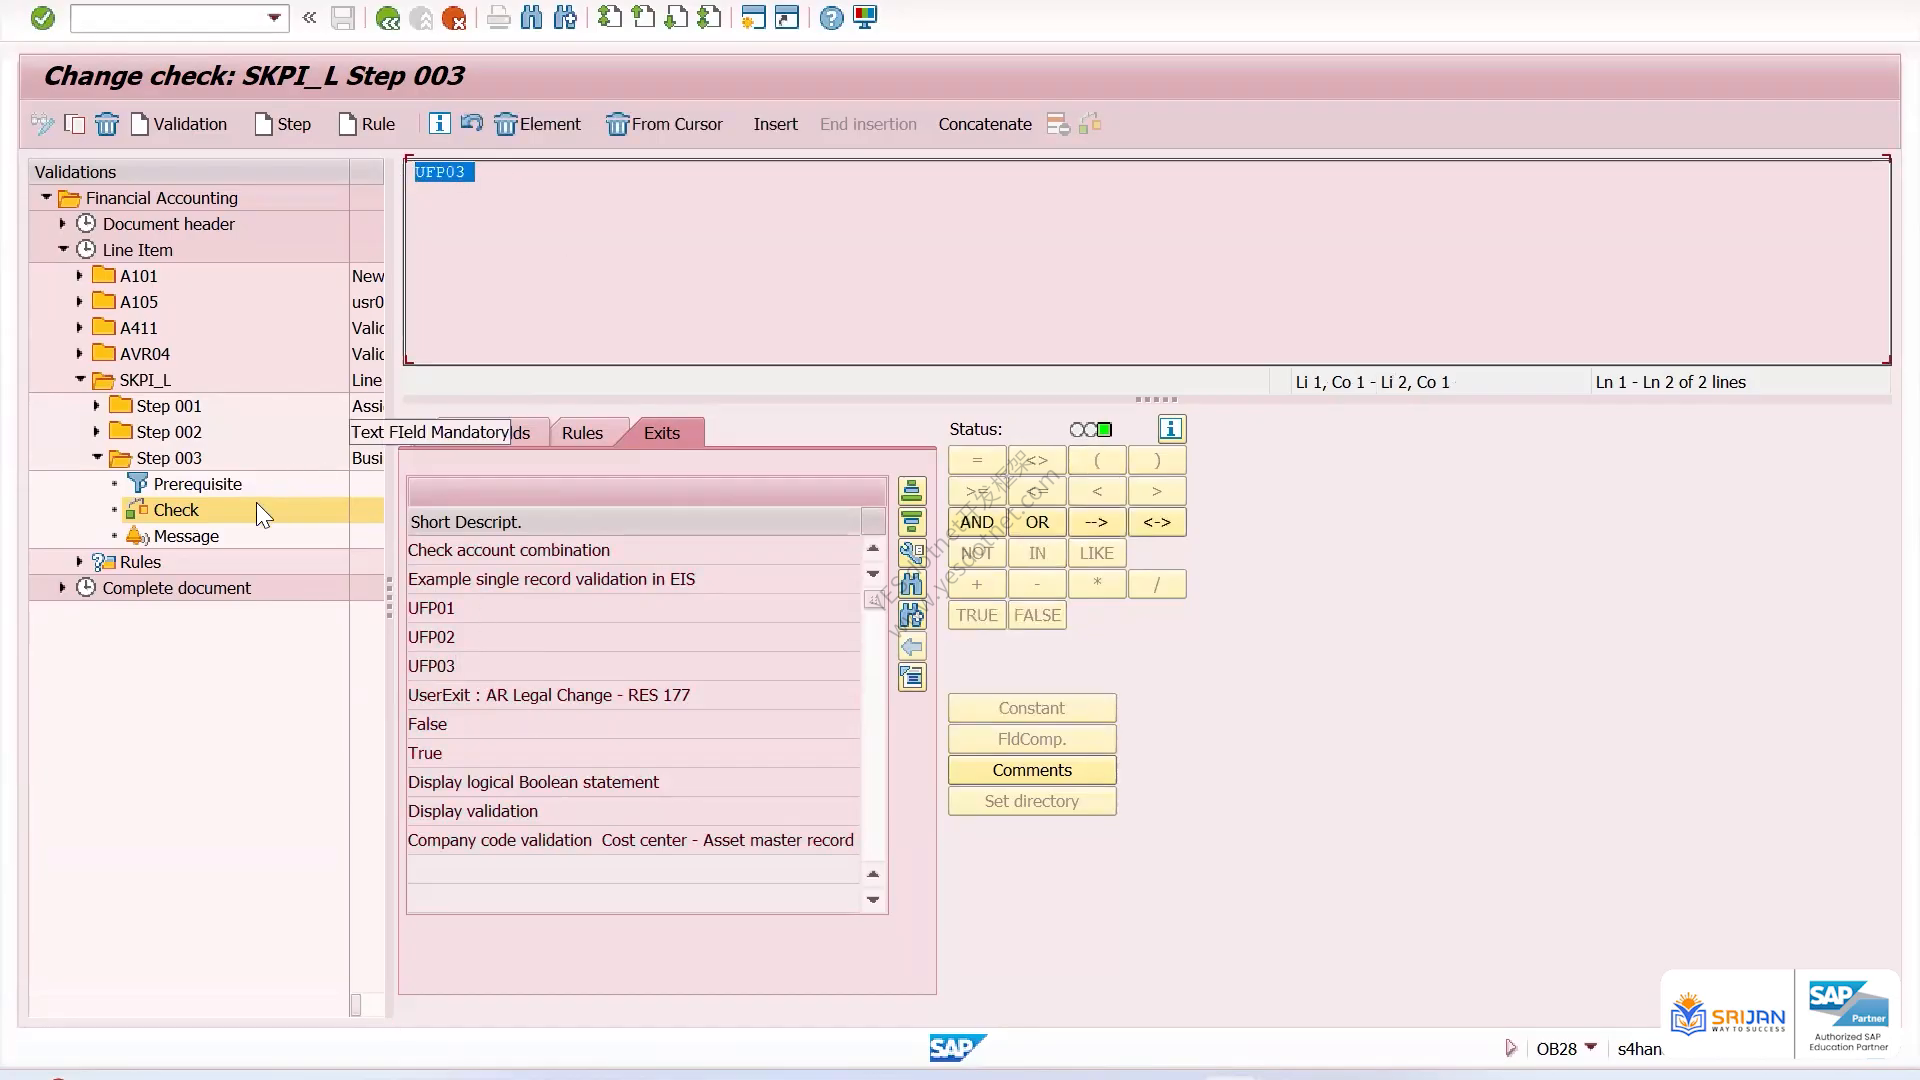Viewport: 1920px width, 1080px height.
Task: Click the green checkmark Enter icon
Action: [42, 18]
